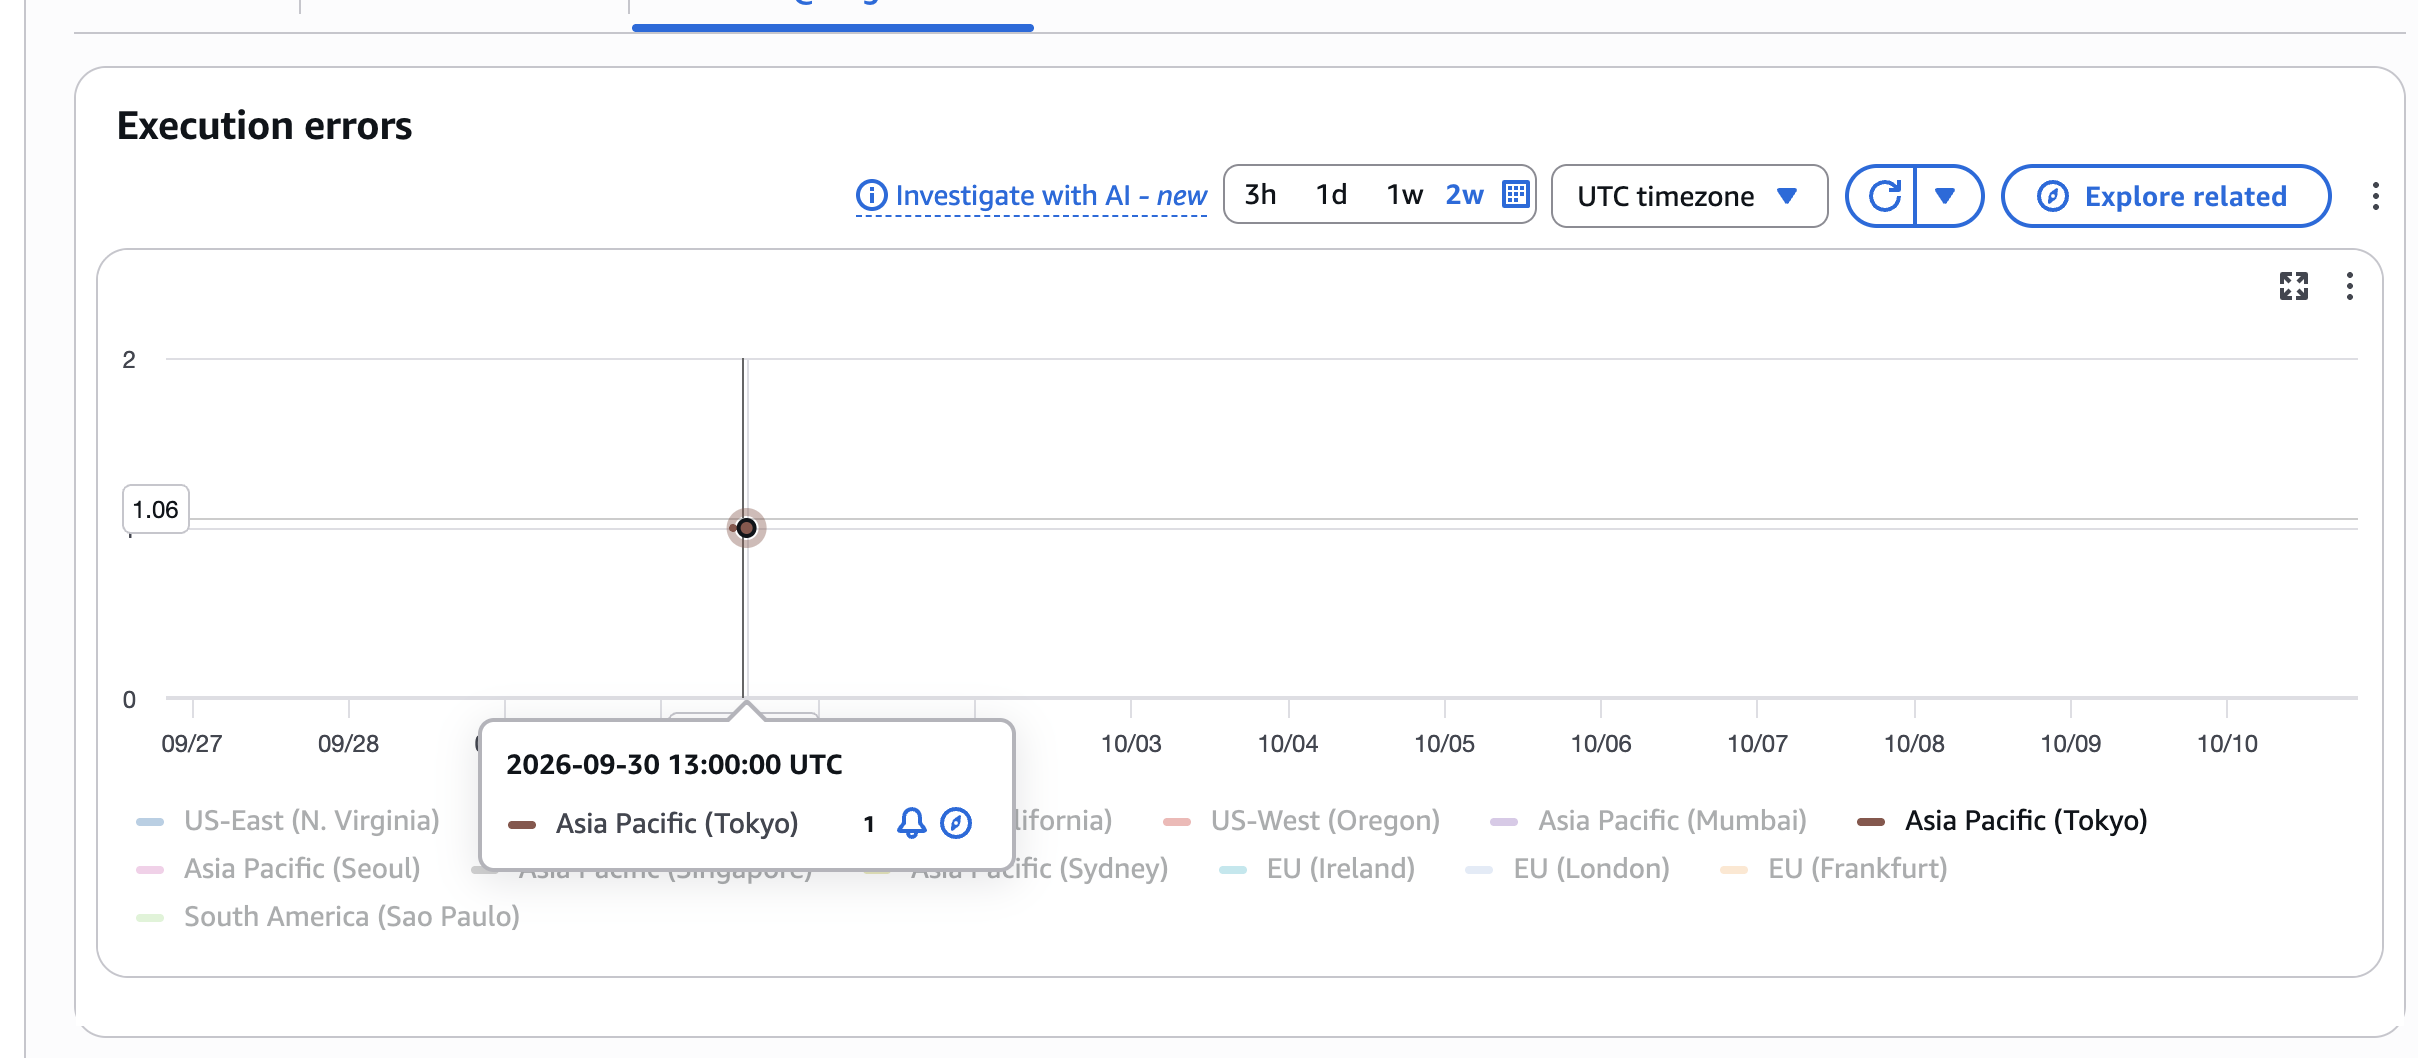Select the 1w time range
This screenshot has height=1058, width=2418.
tap(1404, 194)
